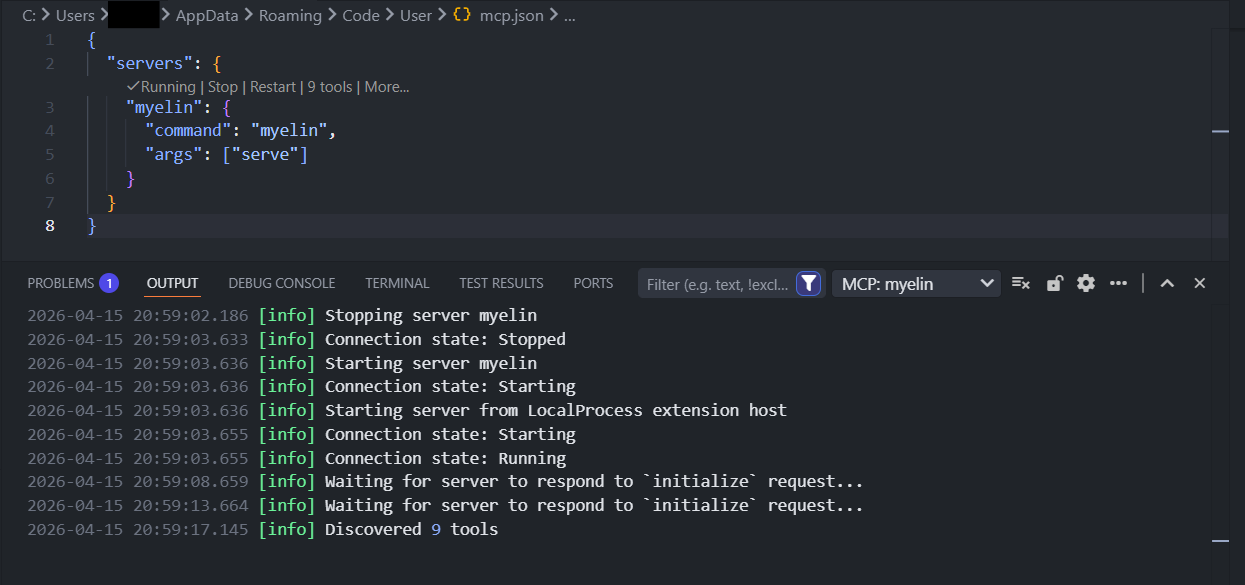The image size is (1245, 585).
Task: Click the trailing breadcrumb ellipsis expander
Action: 570,15
